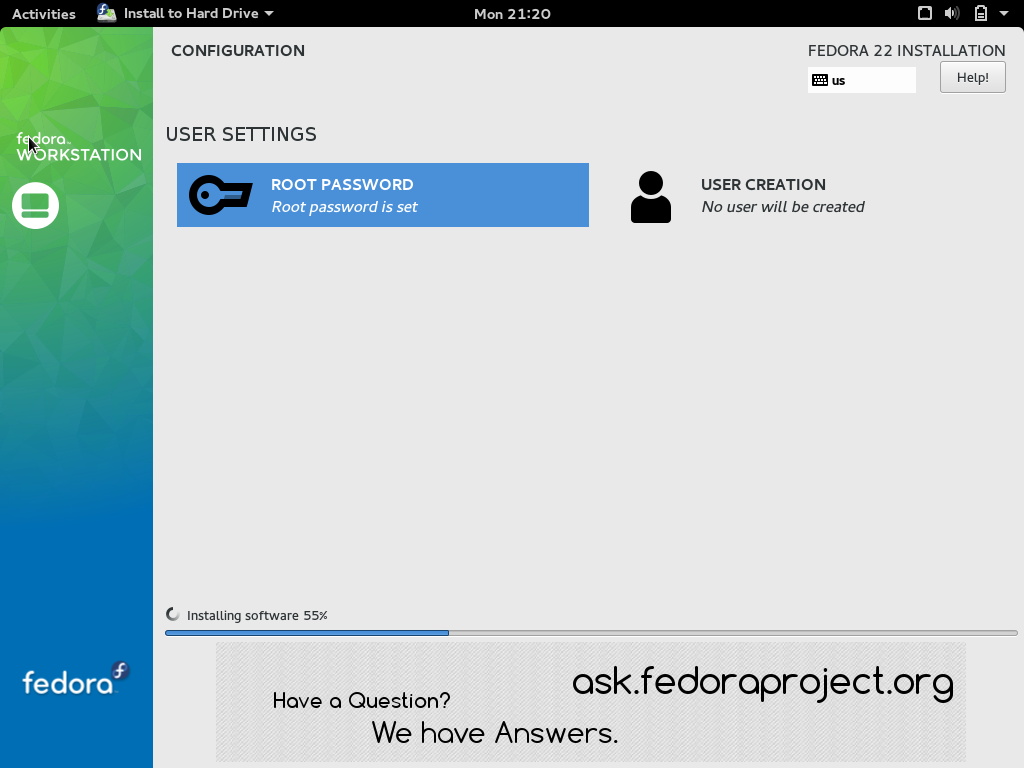Click the 'Root password is set' status text
Viewport: 1024px width, 768px height.
(x=344, y=207)
